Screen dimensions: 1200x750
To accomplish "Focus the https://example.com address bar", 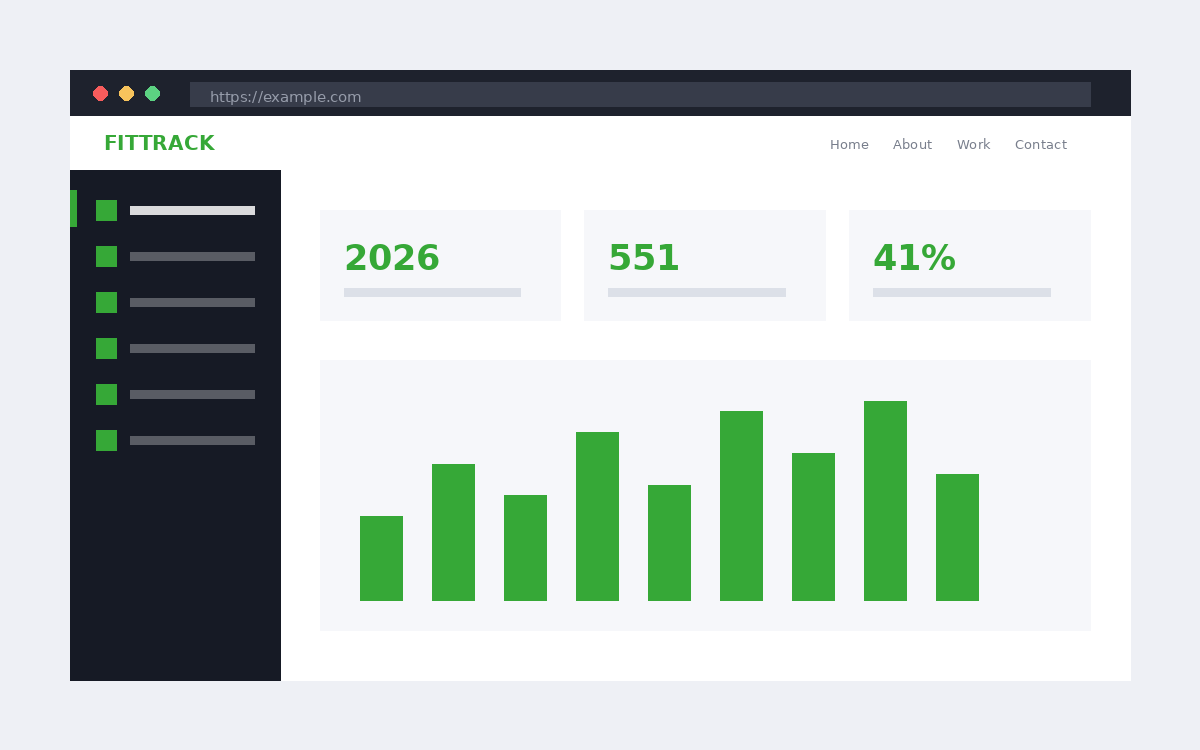I will click(x=640, y=95).
